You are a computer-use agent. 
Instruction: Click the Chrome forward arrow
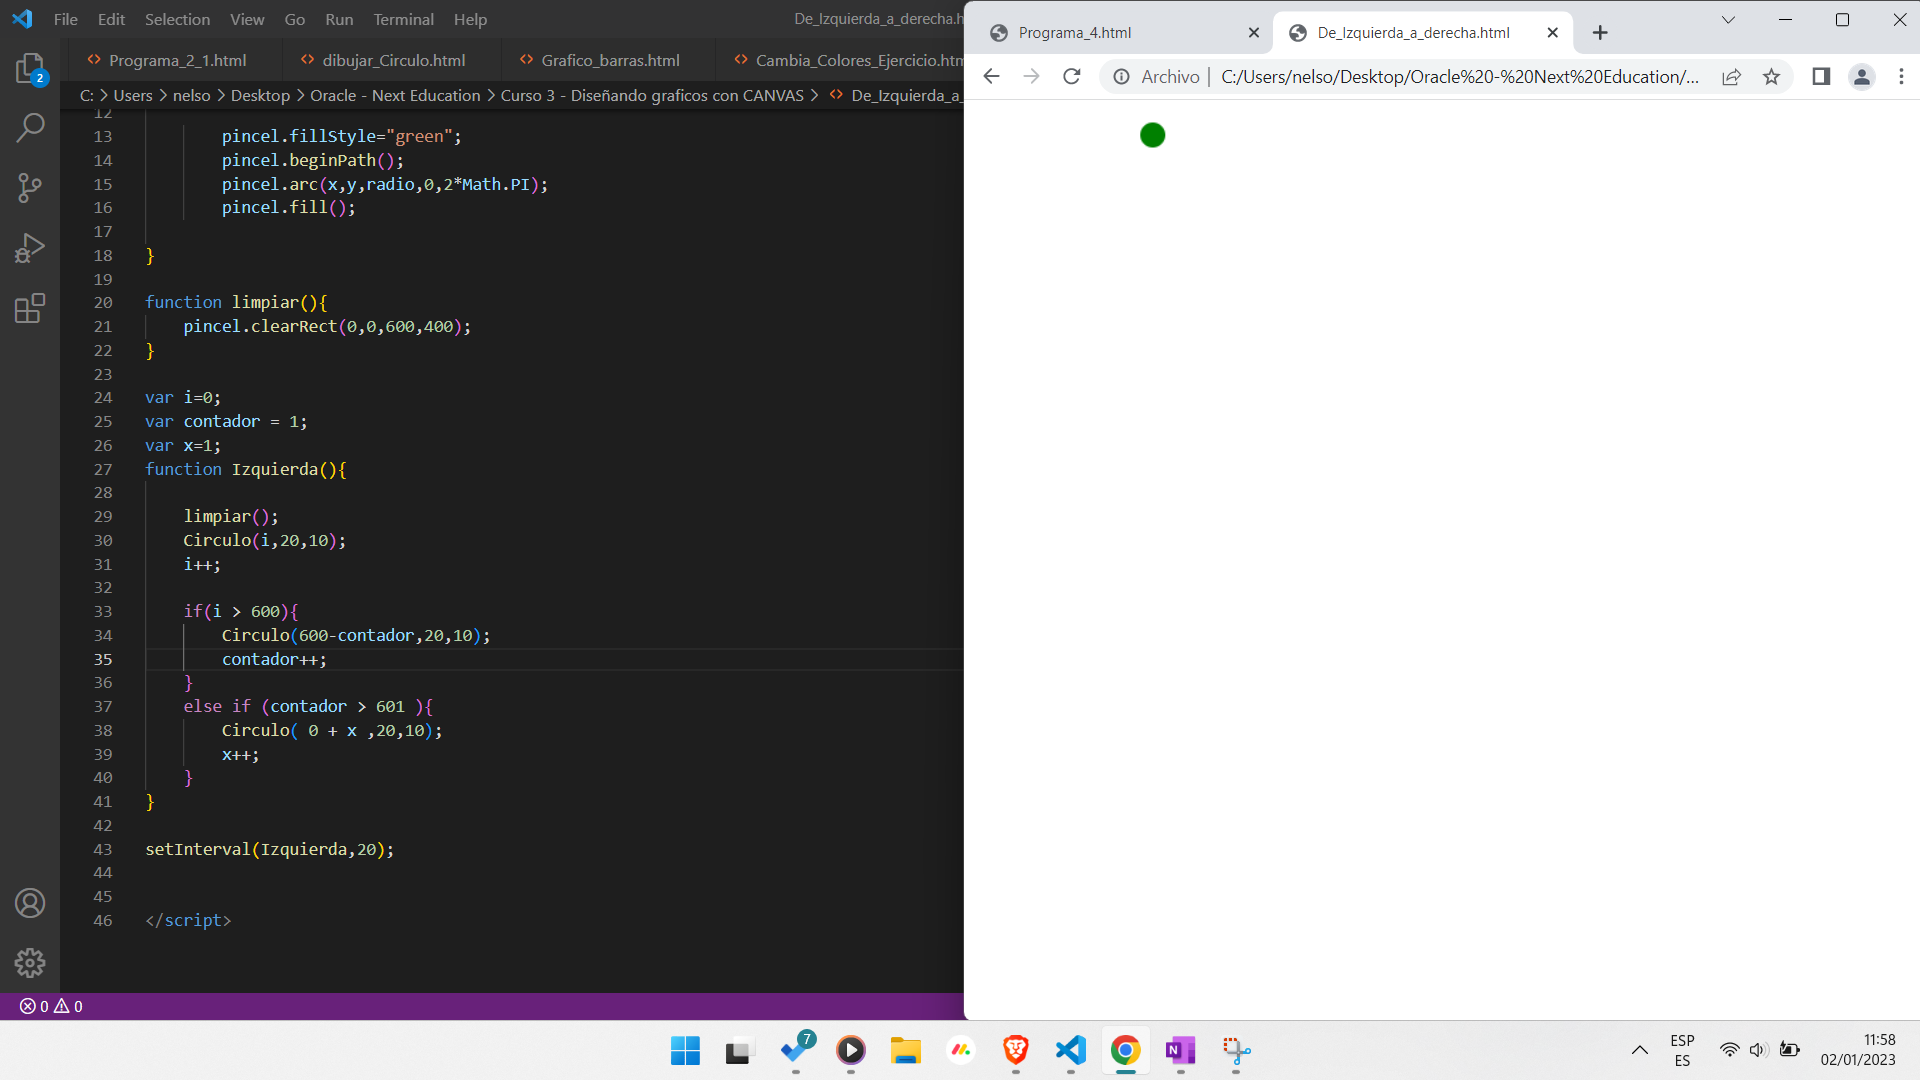1031,77
